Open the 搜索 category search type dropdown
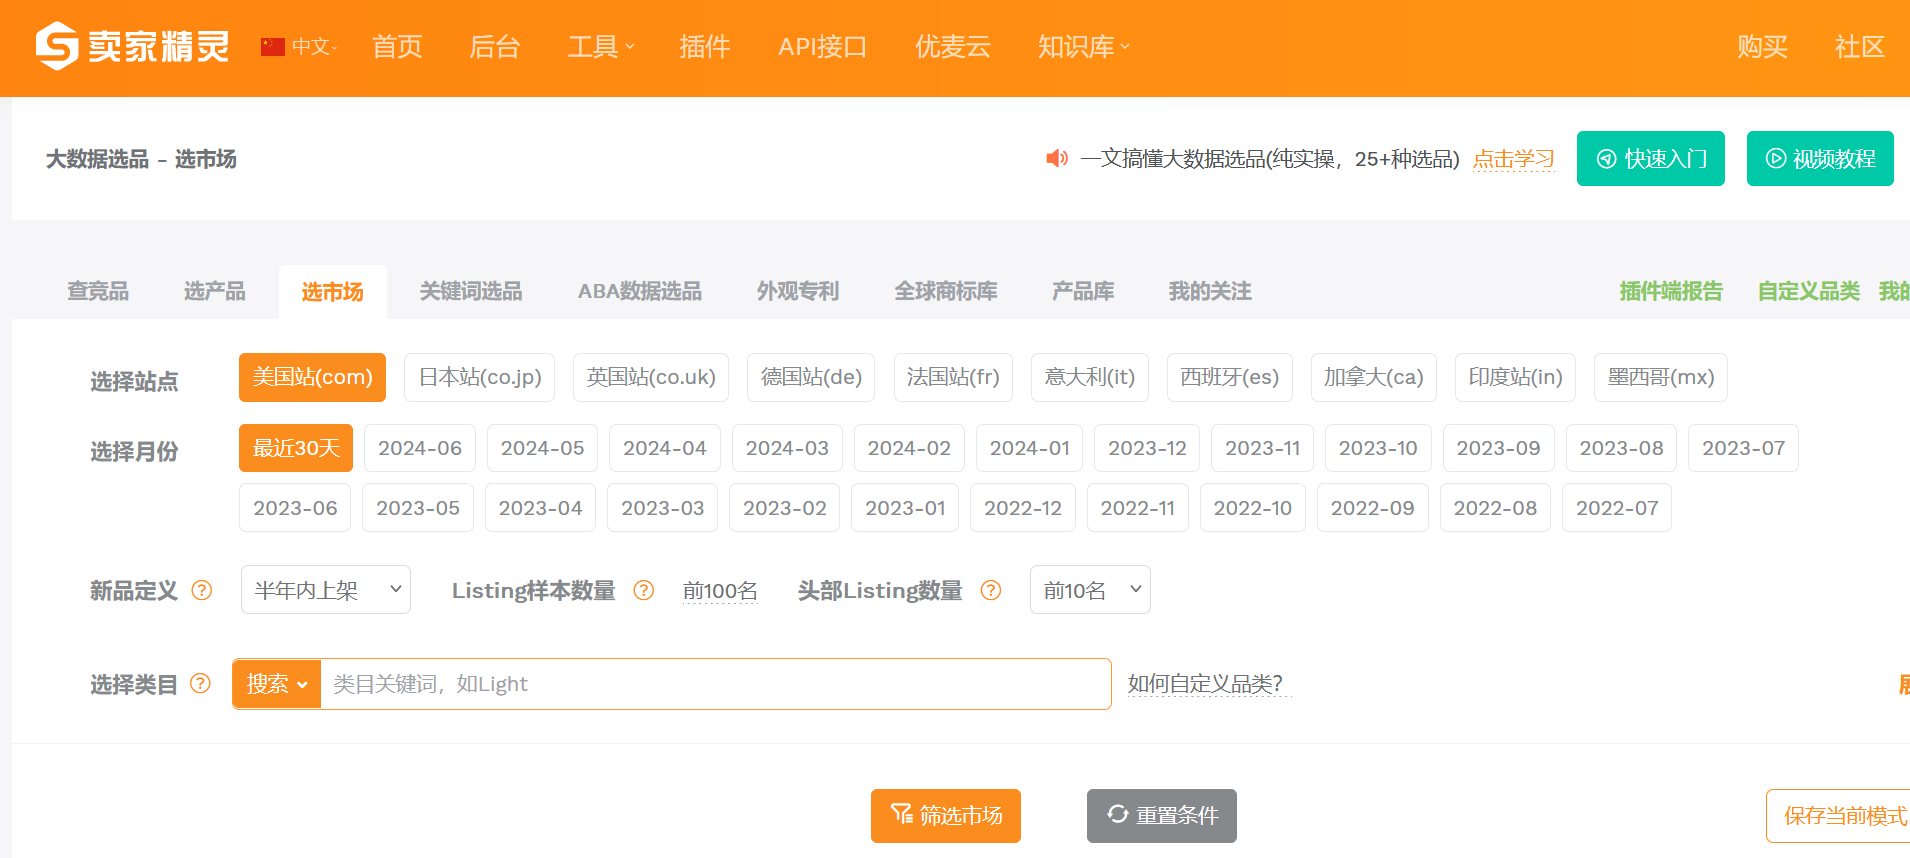This screenshot has height=858, width=1910. point(277,684)
